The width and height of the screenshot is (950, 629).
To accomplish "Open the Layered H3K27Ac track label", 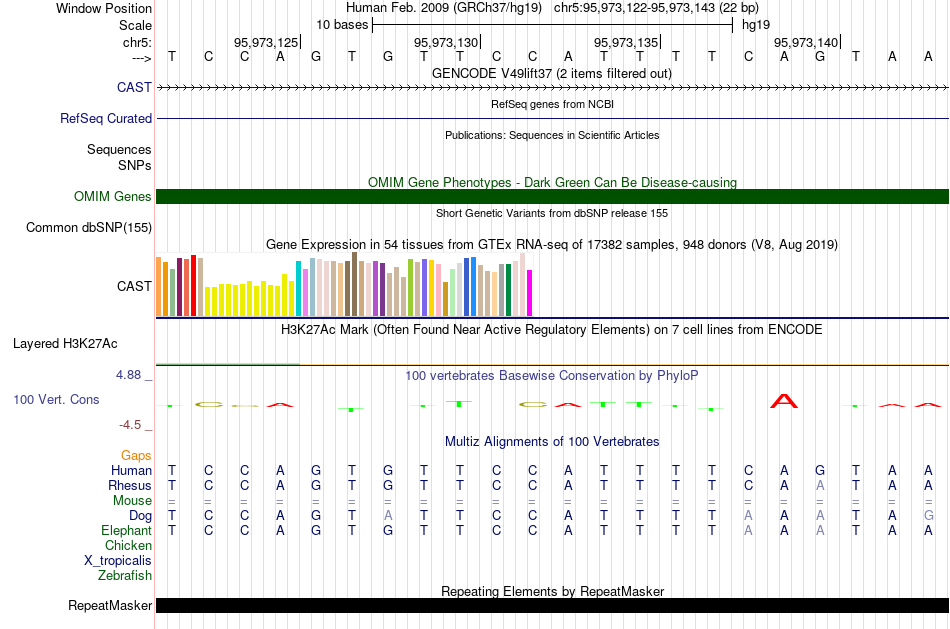I will (65, 344).
